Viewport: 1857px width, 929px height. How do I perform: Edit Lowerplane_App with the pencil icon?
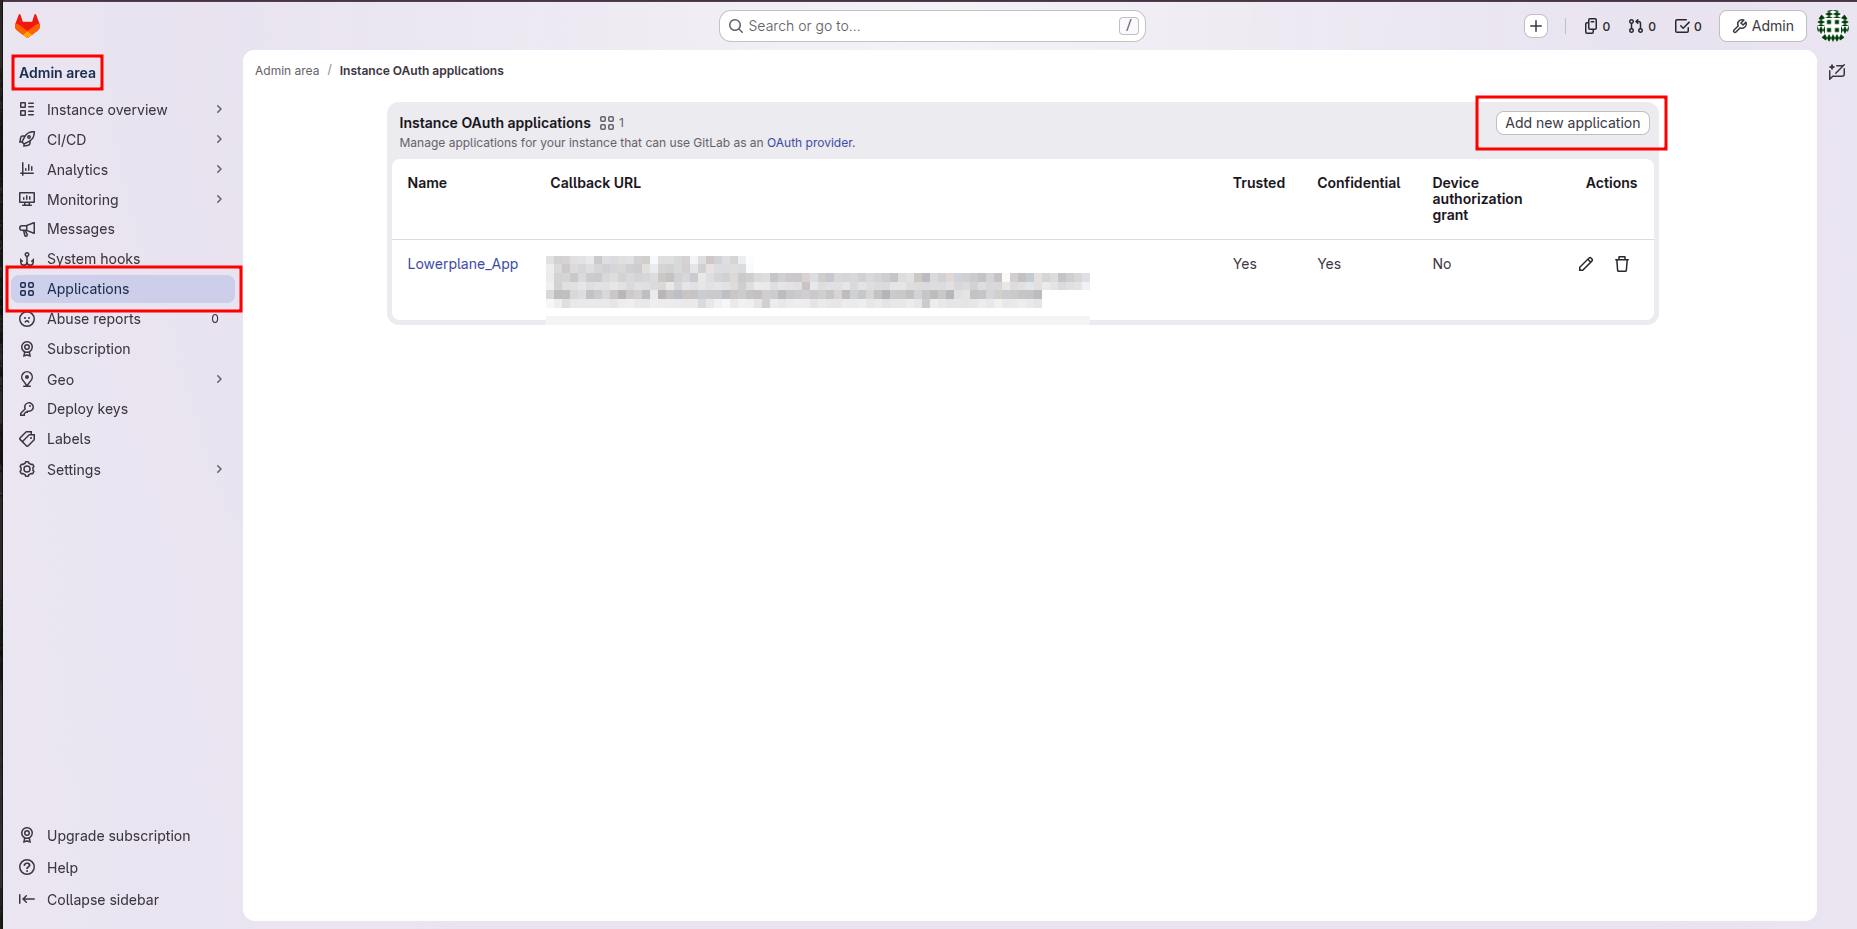[x=1586, y=264]
